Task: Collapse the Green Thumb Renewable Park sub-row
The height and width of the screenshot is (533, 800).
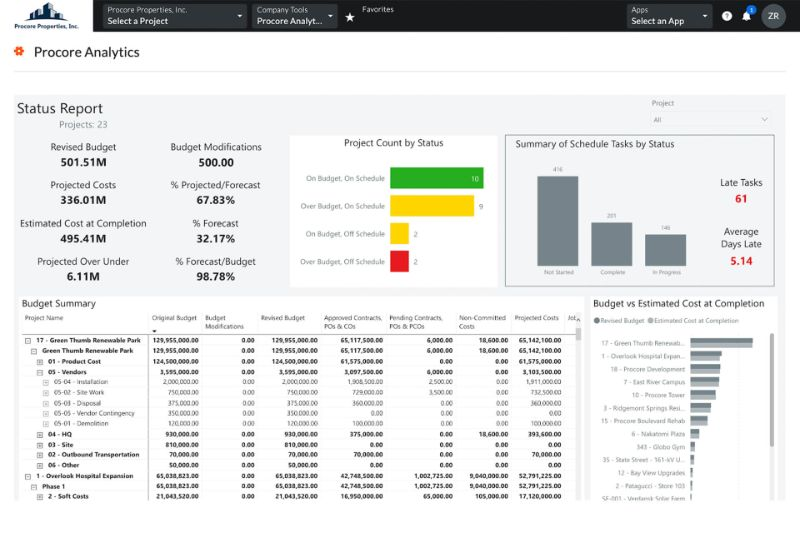Action: (34, 351)
